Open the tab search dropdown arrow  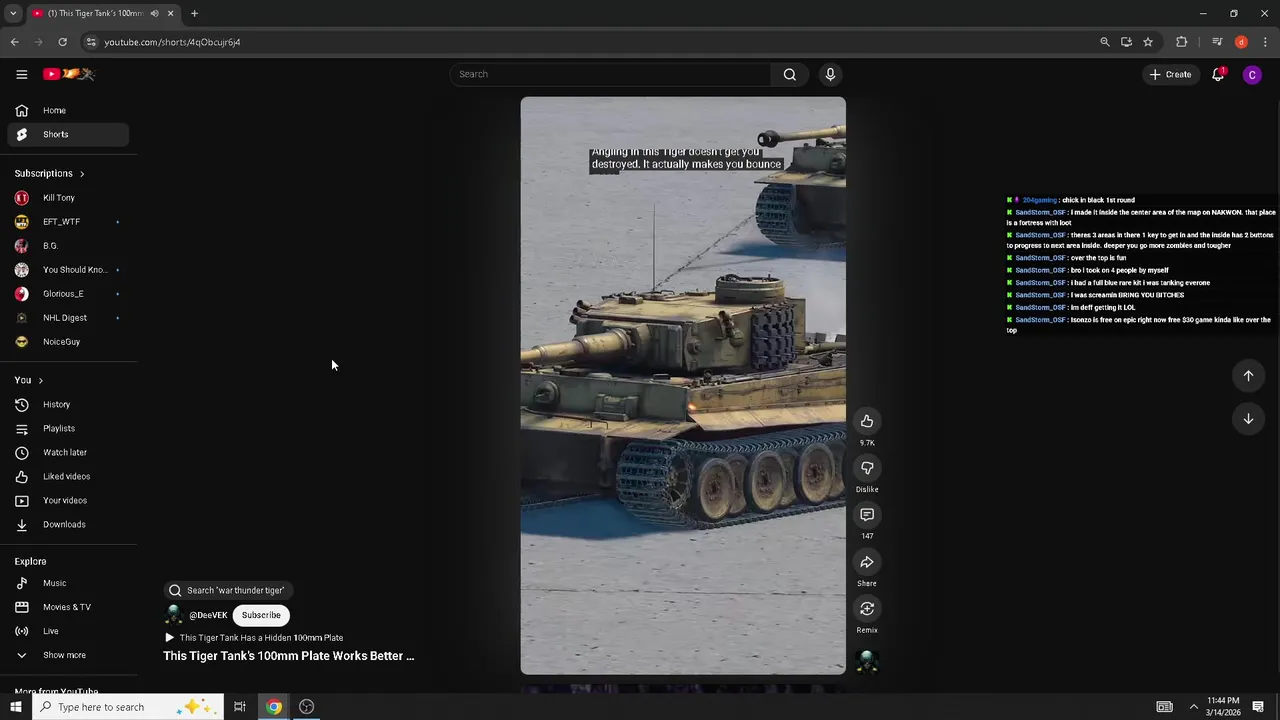point(13,13)
